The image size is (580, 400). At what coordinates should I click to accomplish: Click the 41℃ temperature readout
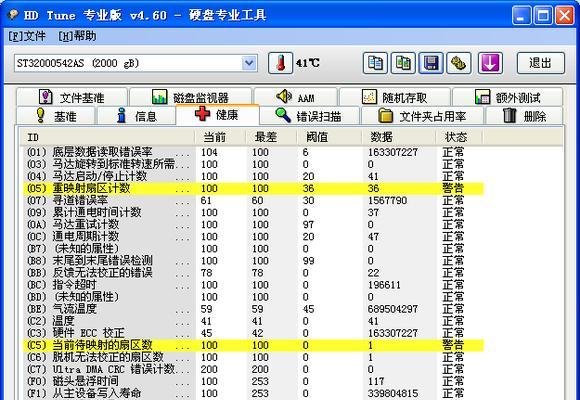pos(307,63)
